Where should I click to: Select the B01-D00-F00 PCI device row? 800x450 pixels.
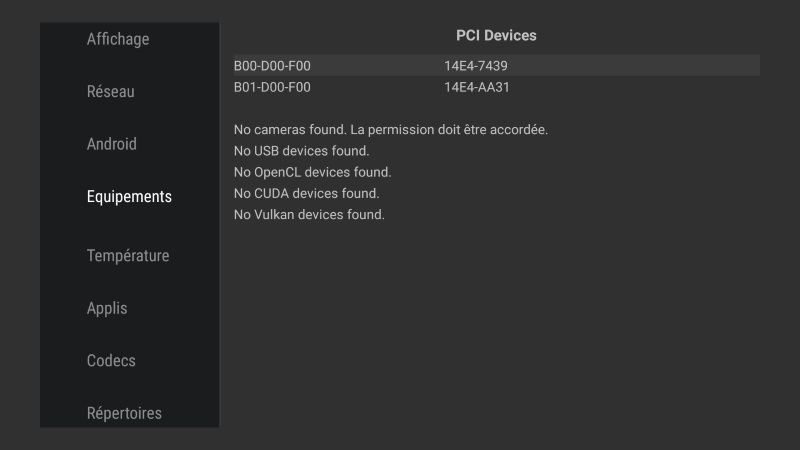pyautogui.click(x=496, y=87)
